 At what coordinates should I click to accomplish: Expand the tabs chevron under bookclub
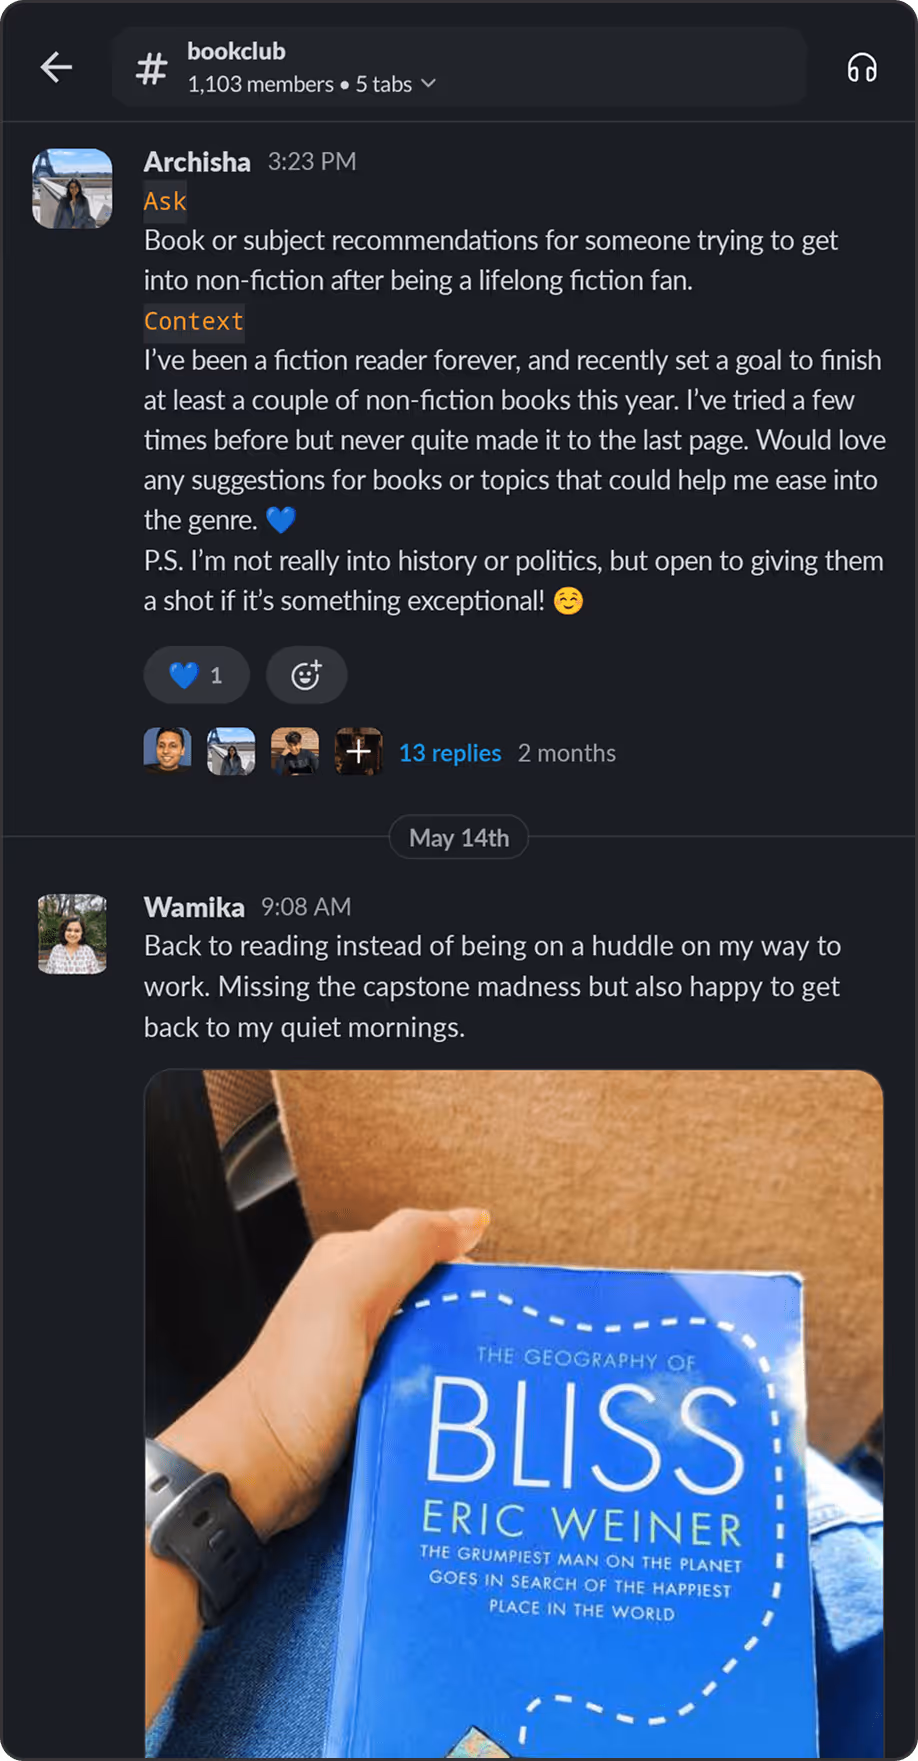point(429,84)
